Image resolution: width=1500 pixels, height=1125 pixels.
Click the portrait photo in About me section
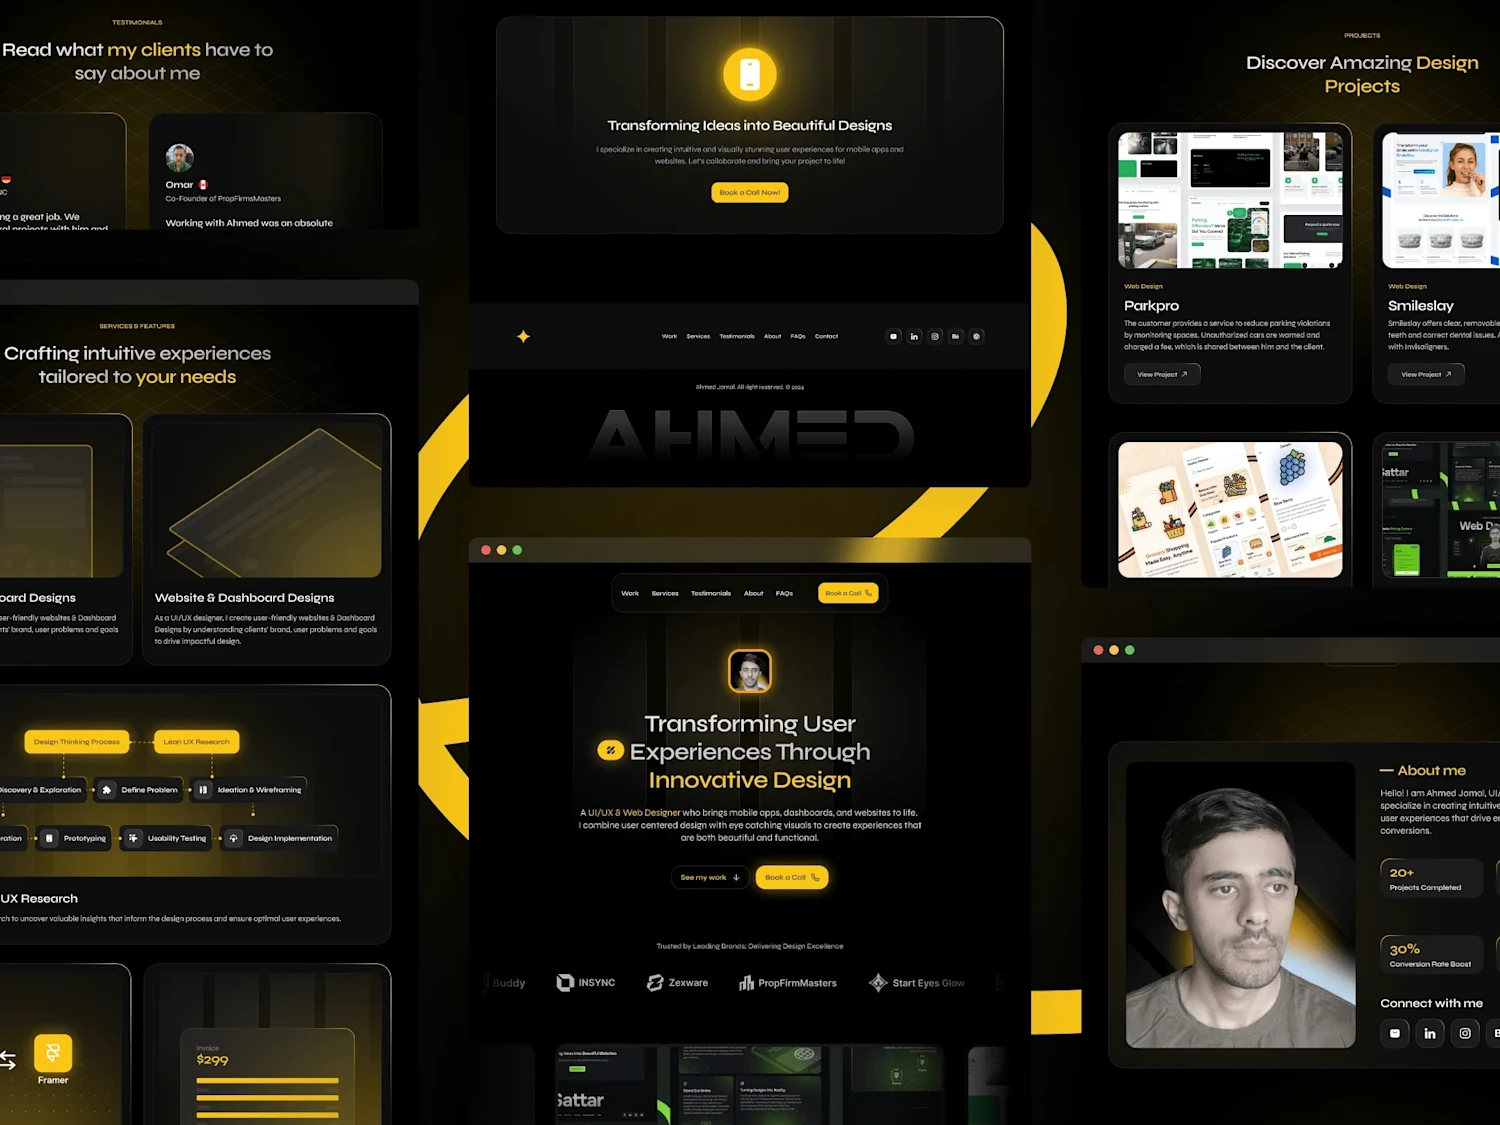pyautogui.click(x=1241, y=905)
